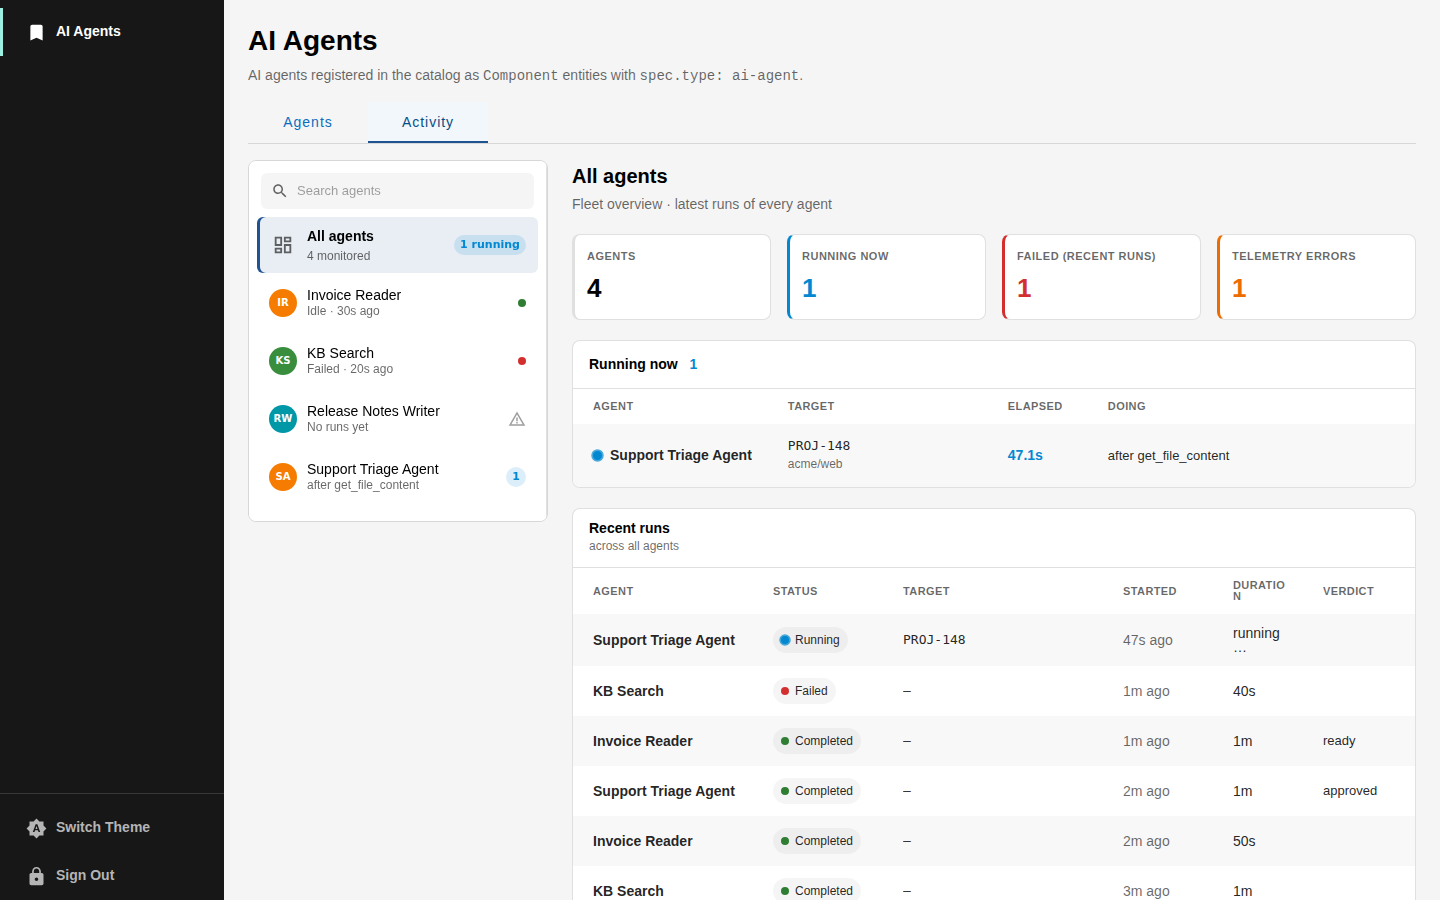
Task: Click the KB Search KS avatar
Action: [283, 361]
